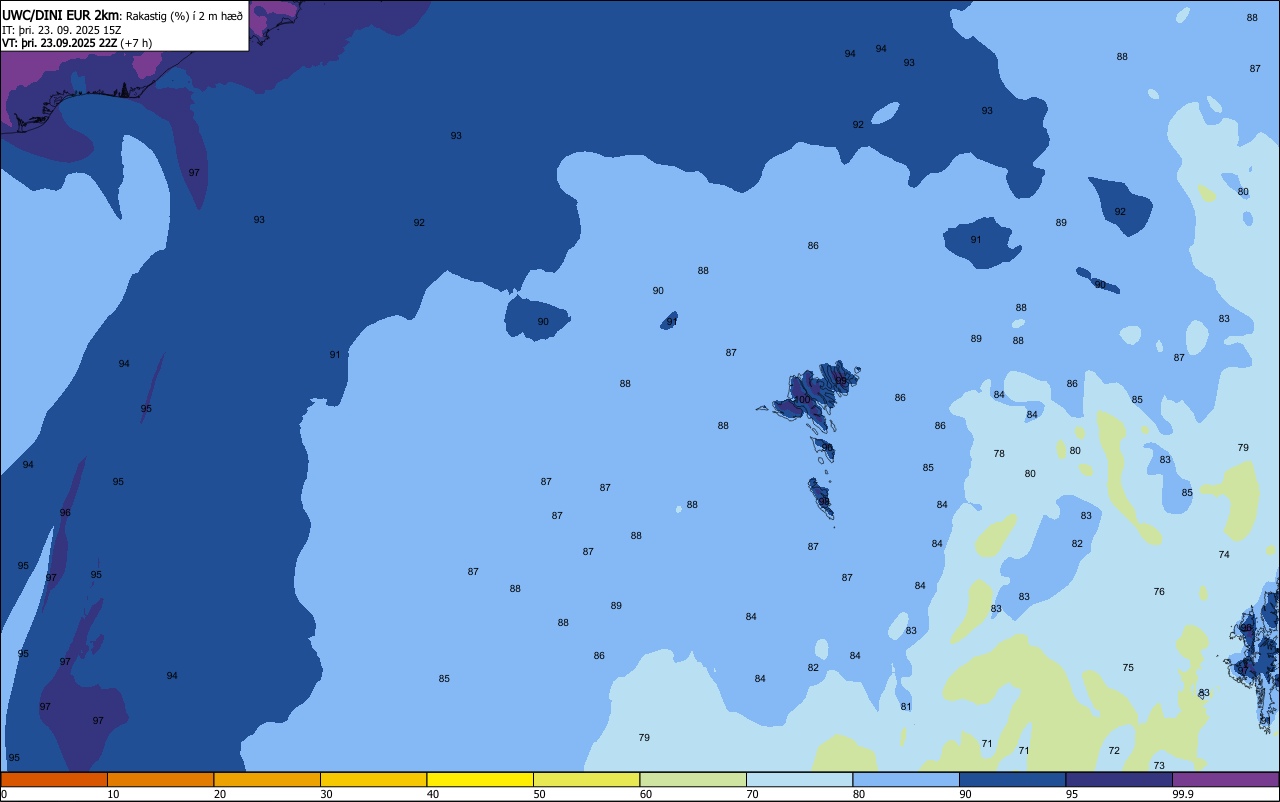Select the golden 30–40 legend swatch
1280x802 pixels.
[373, 779]
